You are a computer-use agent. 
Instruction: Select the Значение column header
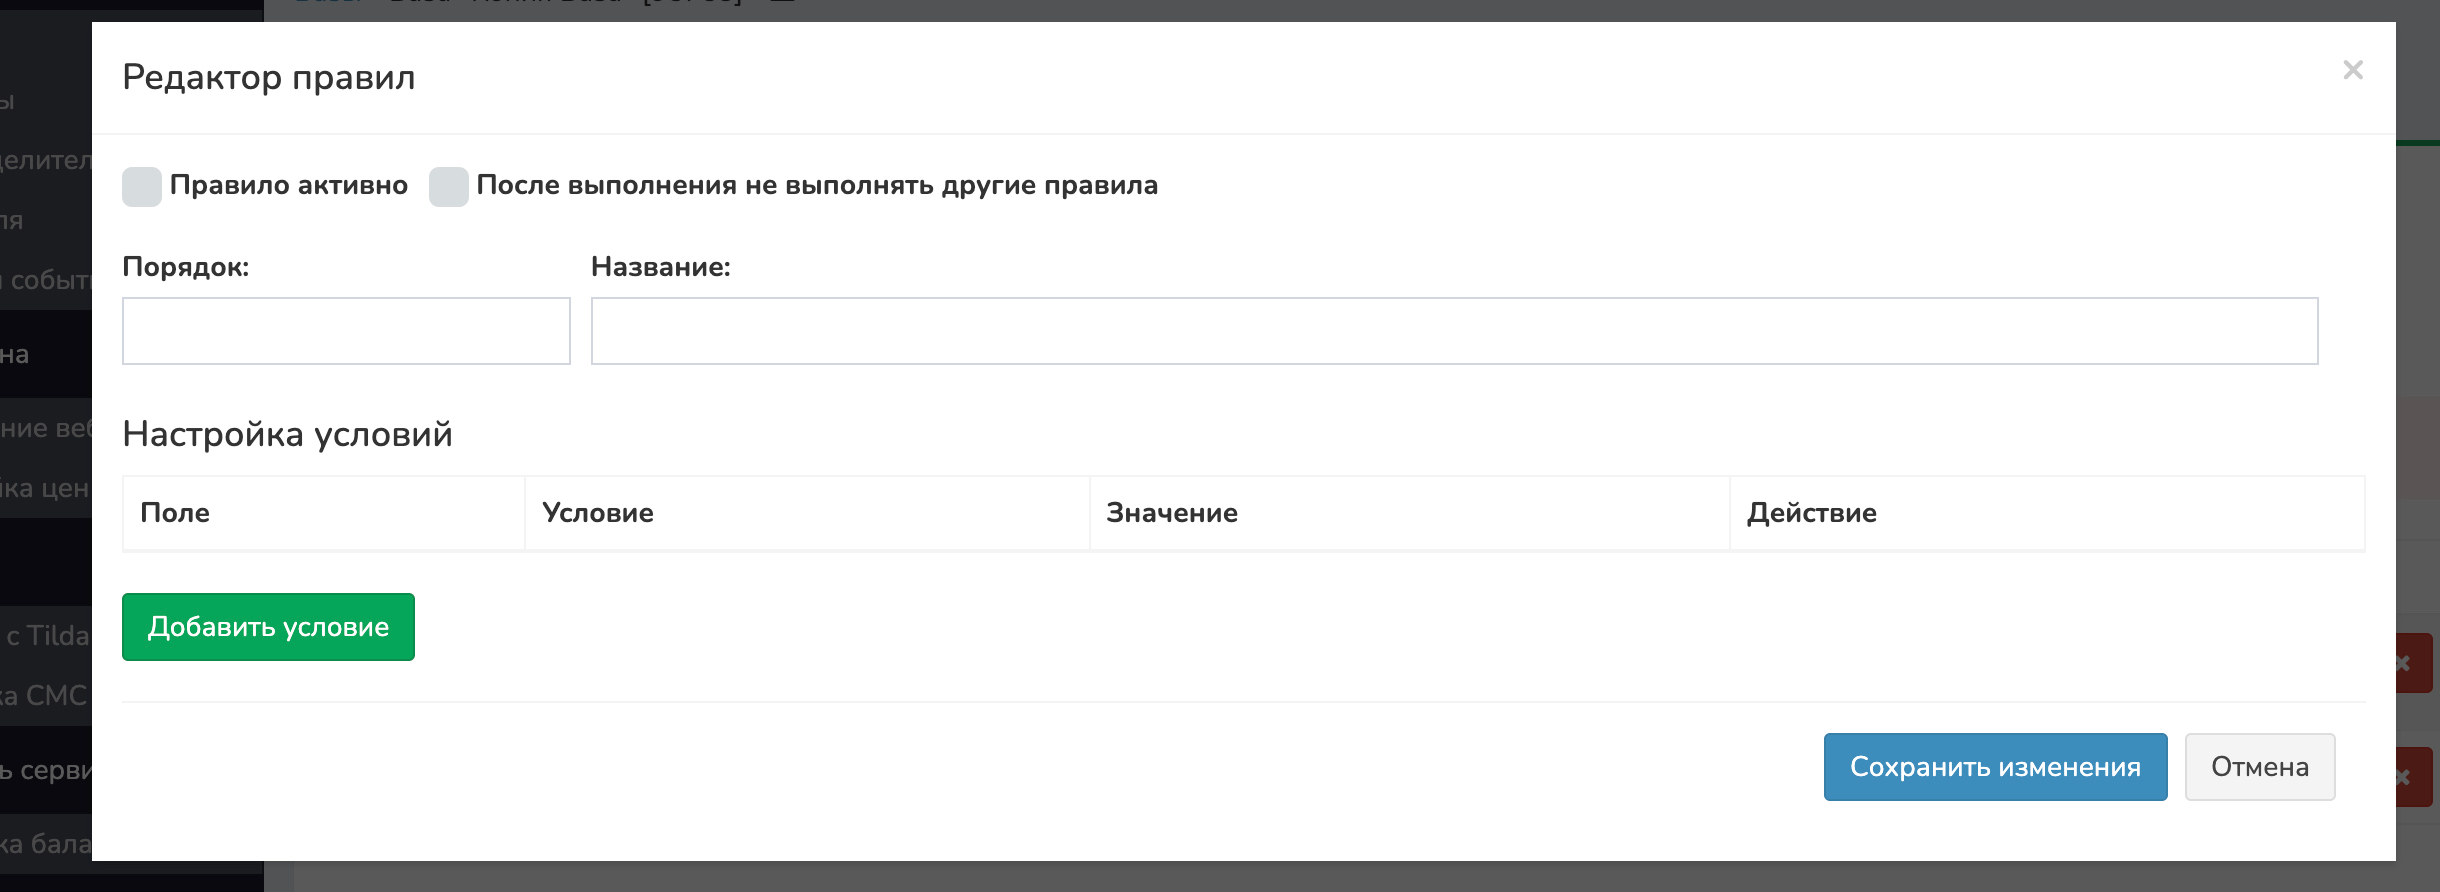click(x=1172, y=513)
